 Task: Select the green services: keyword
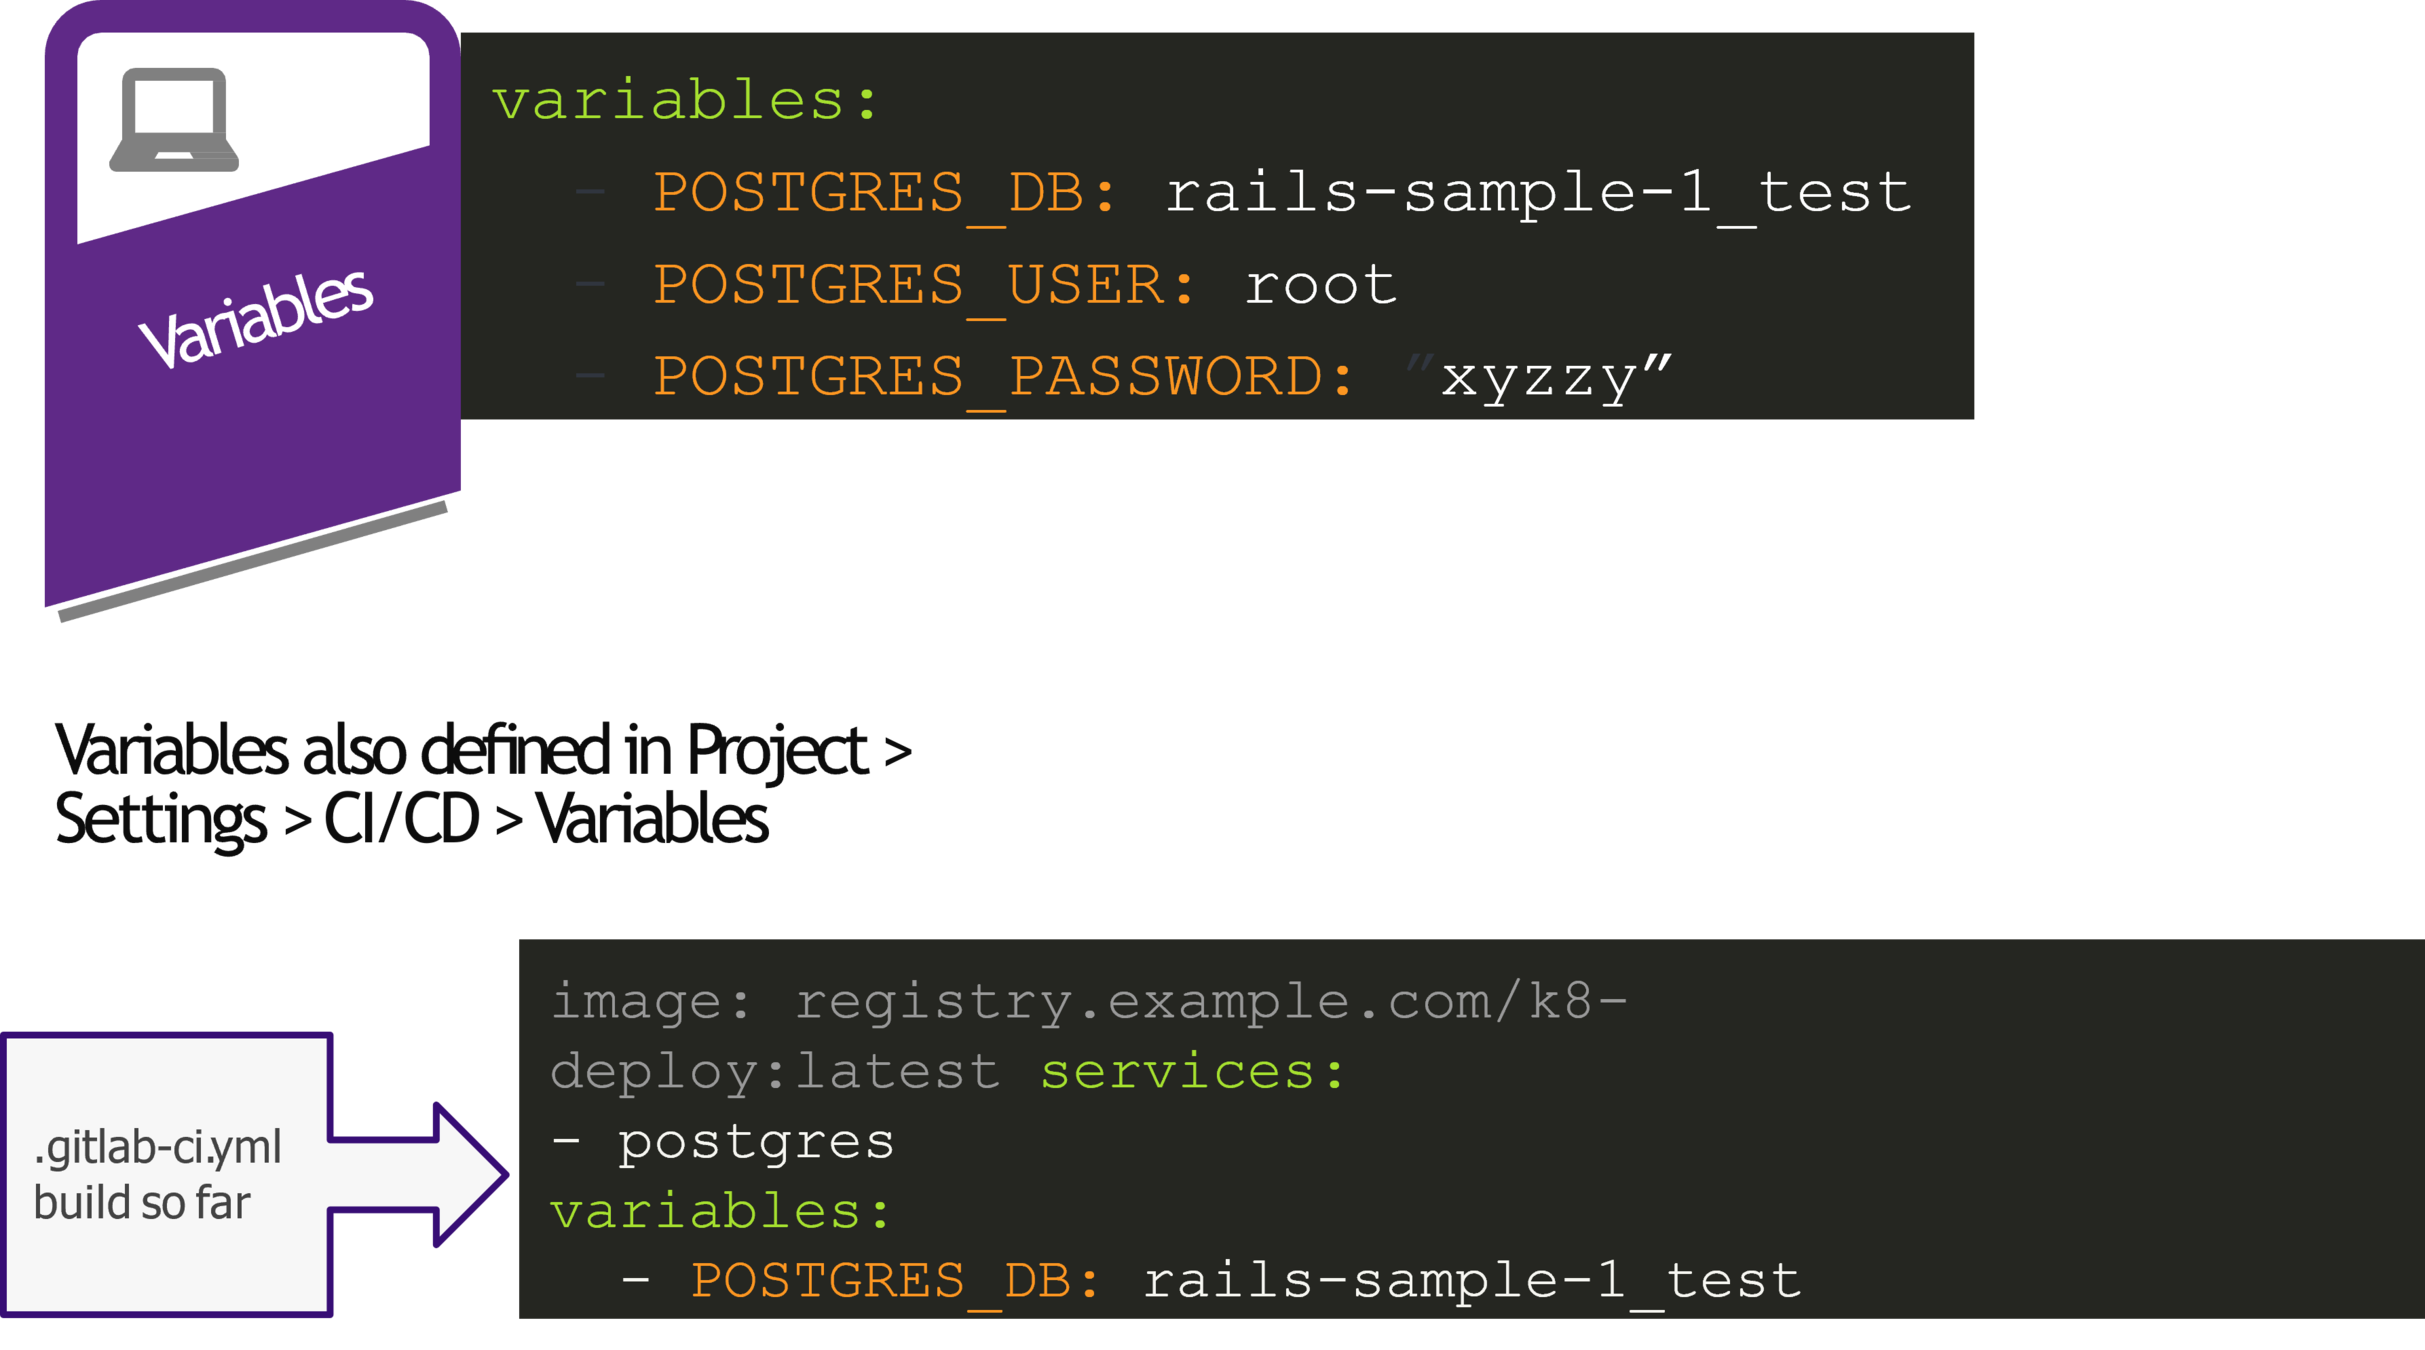click(1193, 1072)
